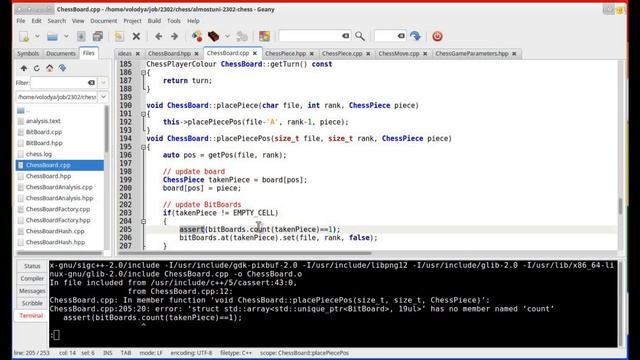Jump to the entered line number
This screenshot has height=360, width=640.
[x=416, y=36]
